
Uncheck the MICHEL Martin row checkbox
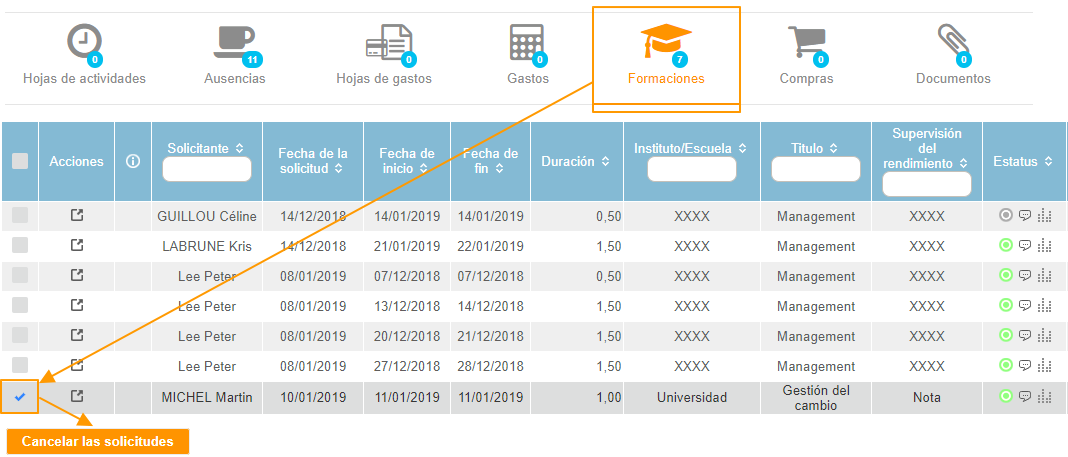click(x=20, y=397)
